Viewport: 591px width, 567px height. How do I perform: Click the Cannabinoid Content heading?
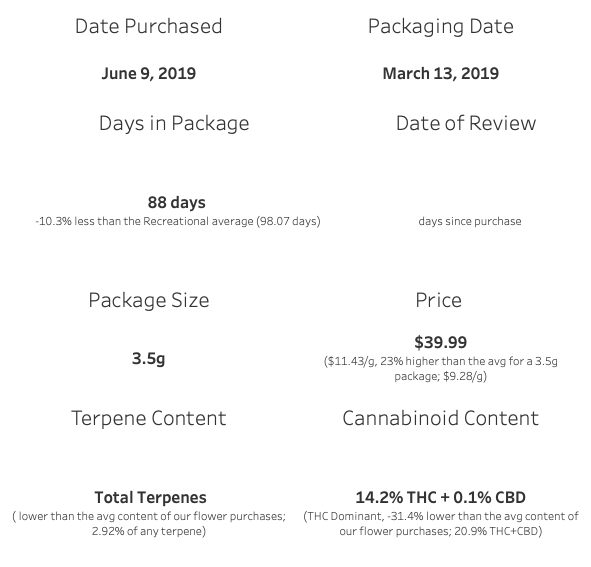pyautogui.click(x=441, y=418)
